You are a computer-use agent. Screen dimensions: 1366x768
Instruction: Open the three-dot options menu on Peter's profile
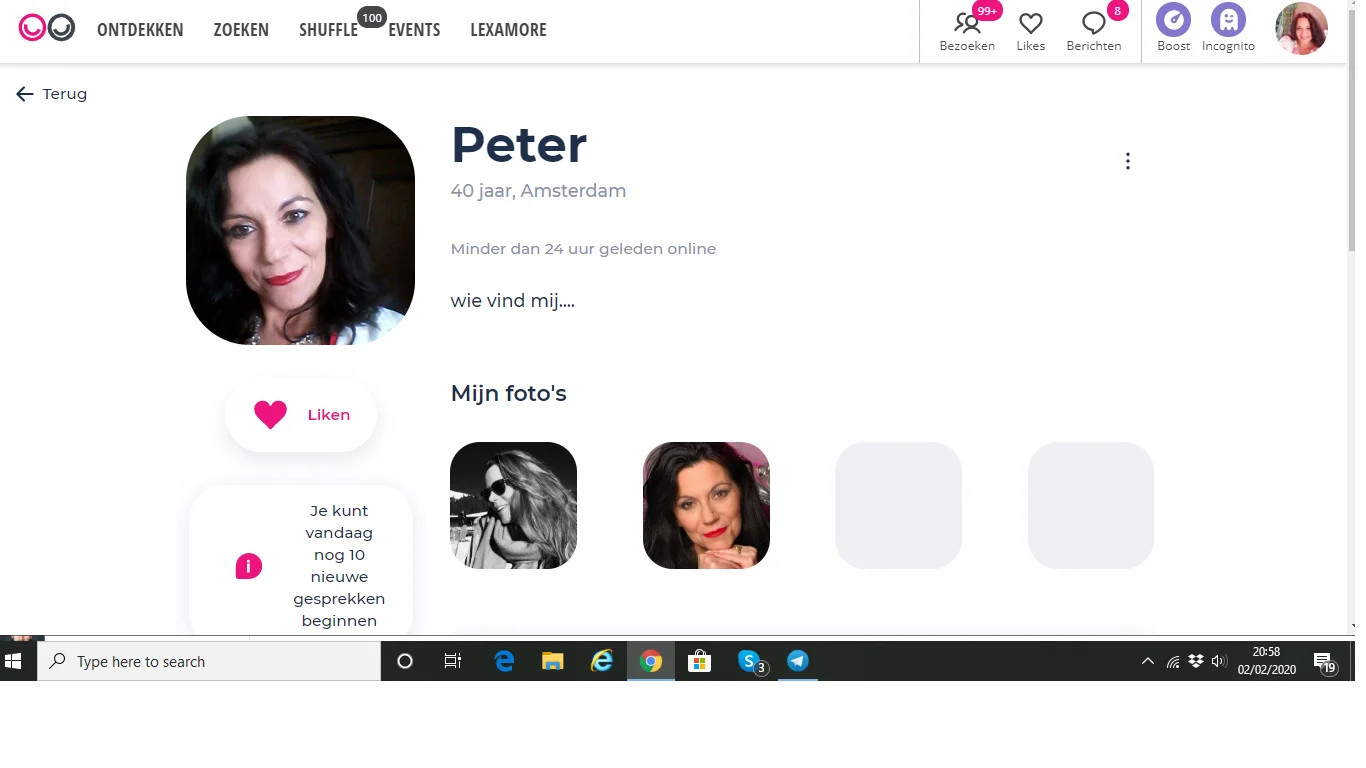1127,160
